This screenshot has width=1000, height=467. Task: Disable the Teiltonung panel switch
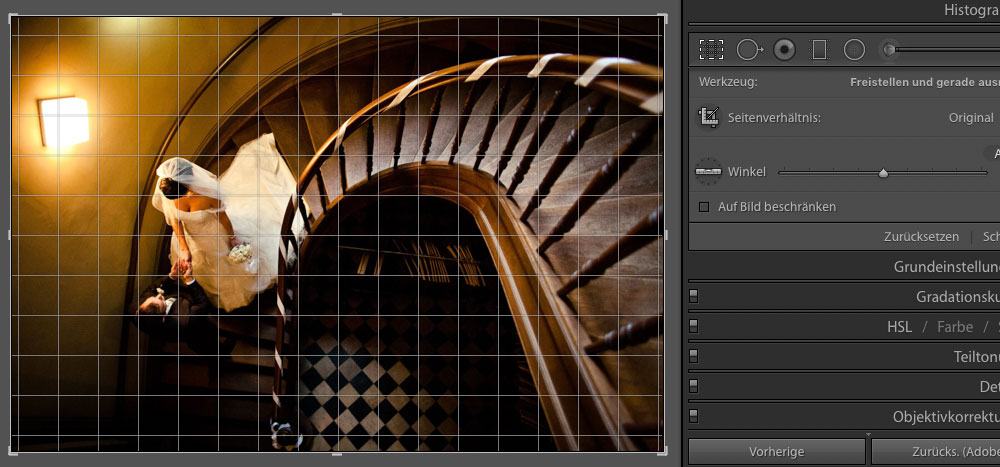coord(694,356)
